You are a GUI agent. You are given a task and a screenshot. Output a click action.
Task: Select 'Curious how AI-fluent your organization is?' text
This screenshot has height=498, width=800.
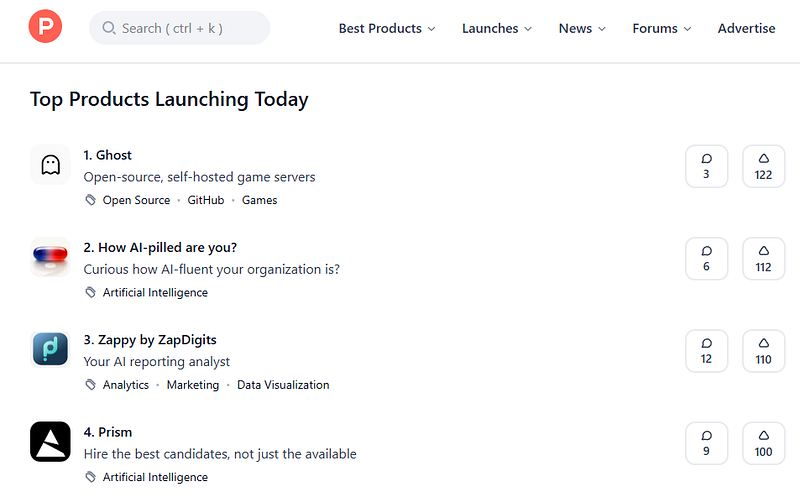point(212,269)
